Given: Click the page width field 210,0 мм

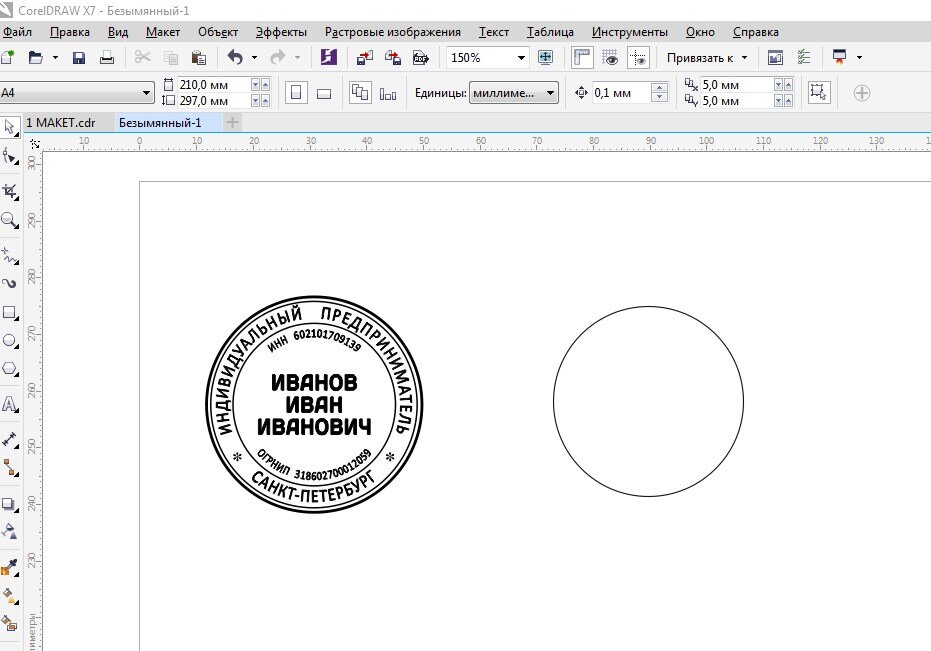Looking at the screenshot, I should click(213, 85).
